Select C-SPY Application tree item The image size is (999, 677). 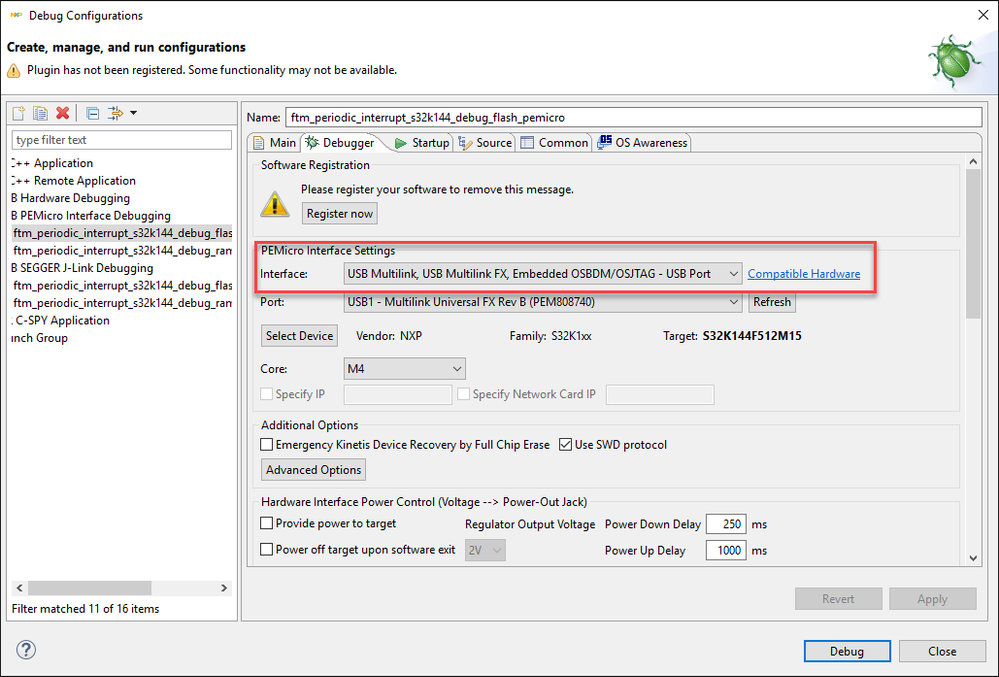61,320
